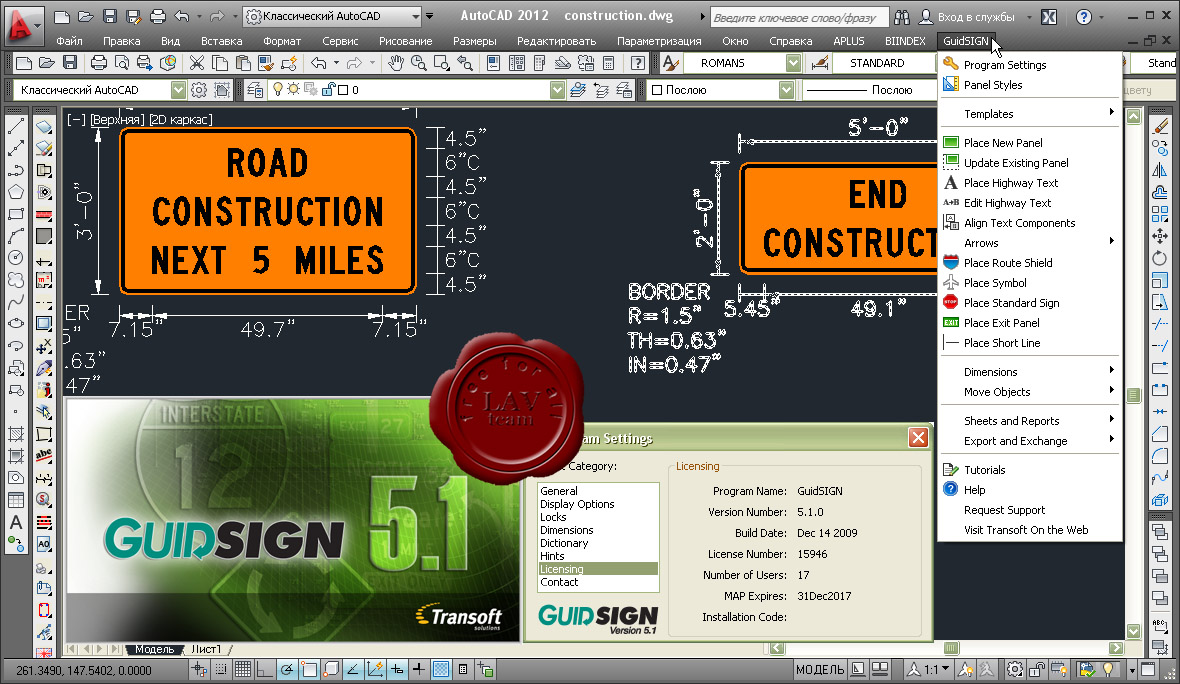
Task: Click Save As icon in quick access bar
Action: [133, 16]
